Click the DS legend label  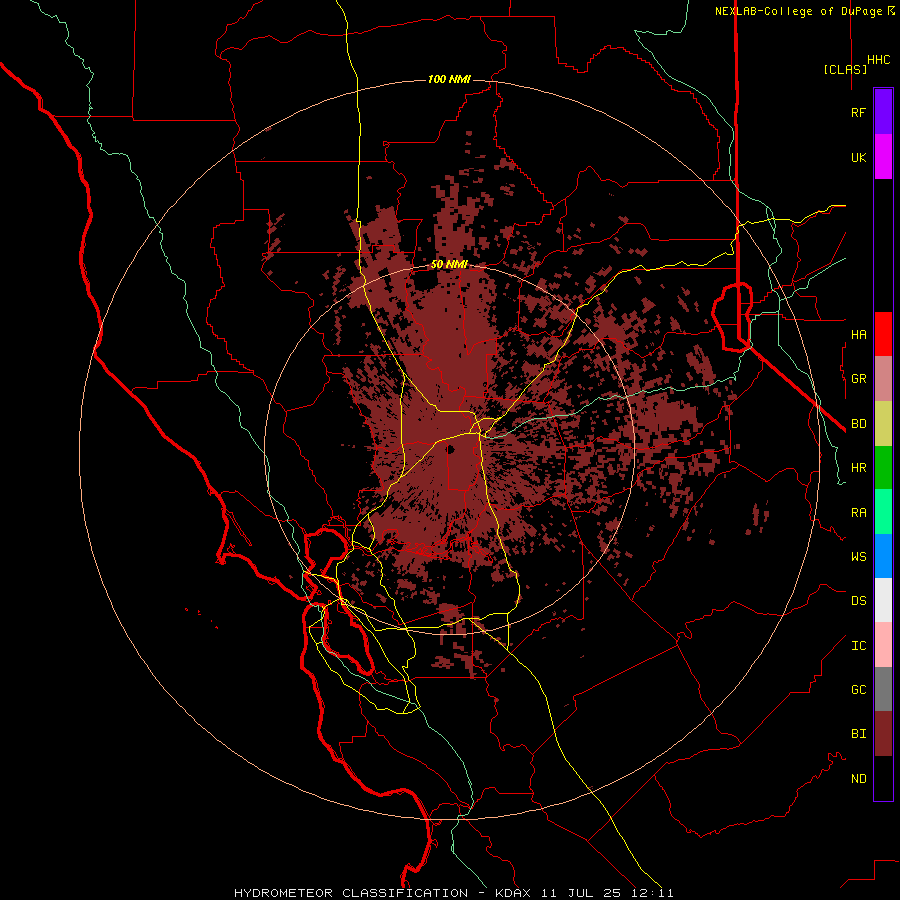858,601
